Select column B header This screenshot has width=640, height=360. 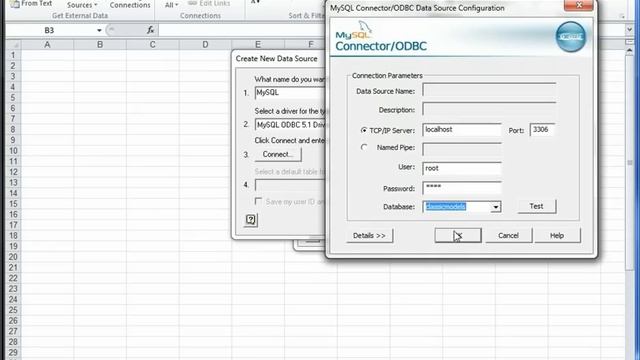click(100, 44)
